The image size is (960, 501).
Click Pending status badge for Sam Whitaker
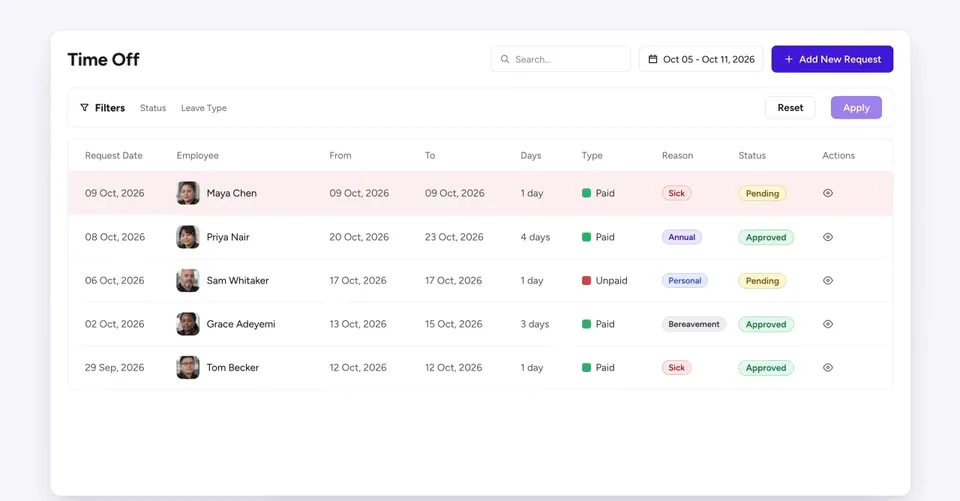(x=762, y=281)
